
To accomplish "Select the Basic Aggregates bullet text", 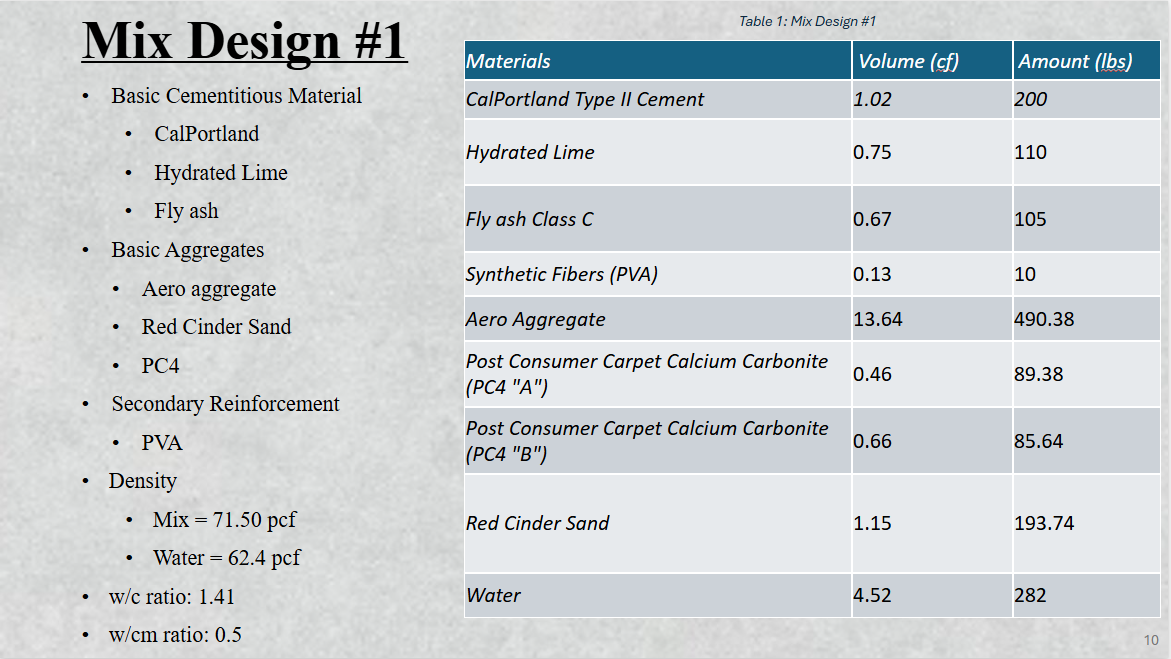I will (187, 250).
